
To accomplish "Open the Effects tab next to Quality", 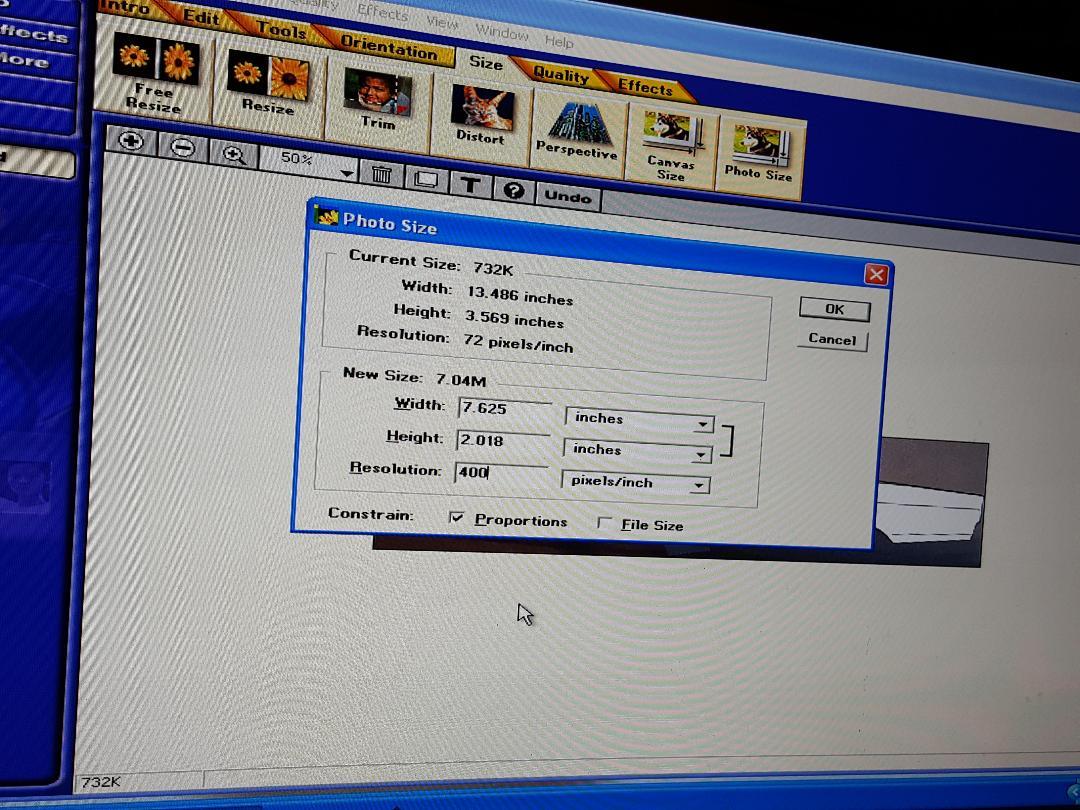I will tap(645, 87).
